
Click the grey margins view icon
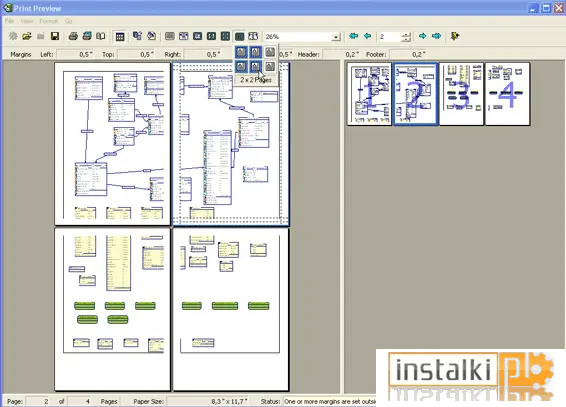point(170,36)
